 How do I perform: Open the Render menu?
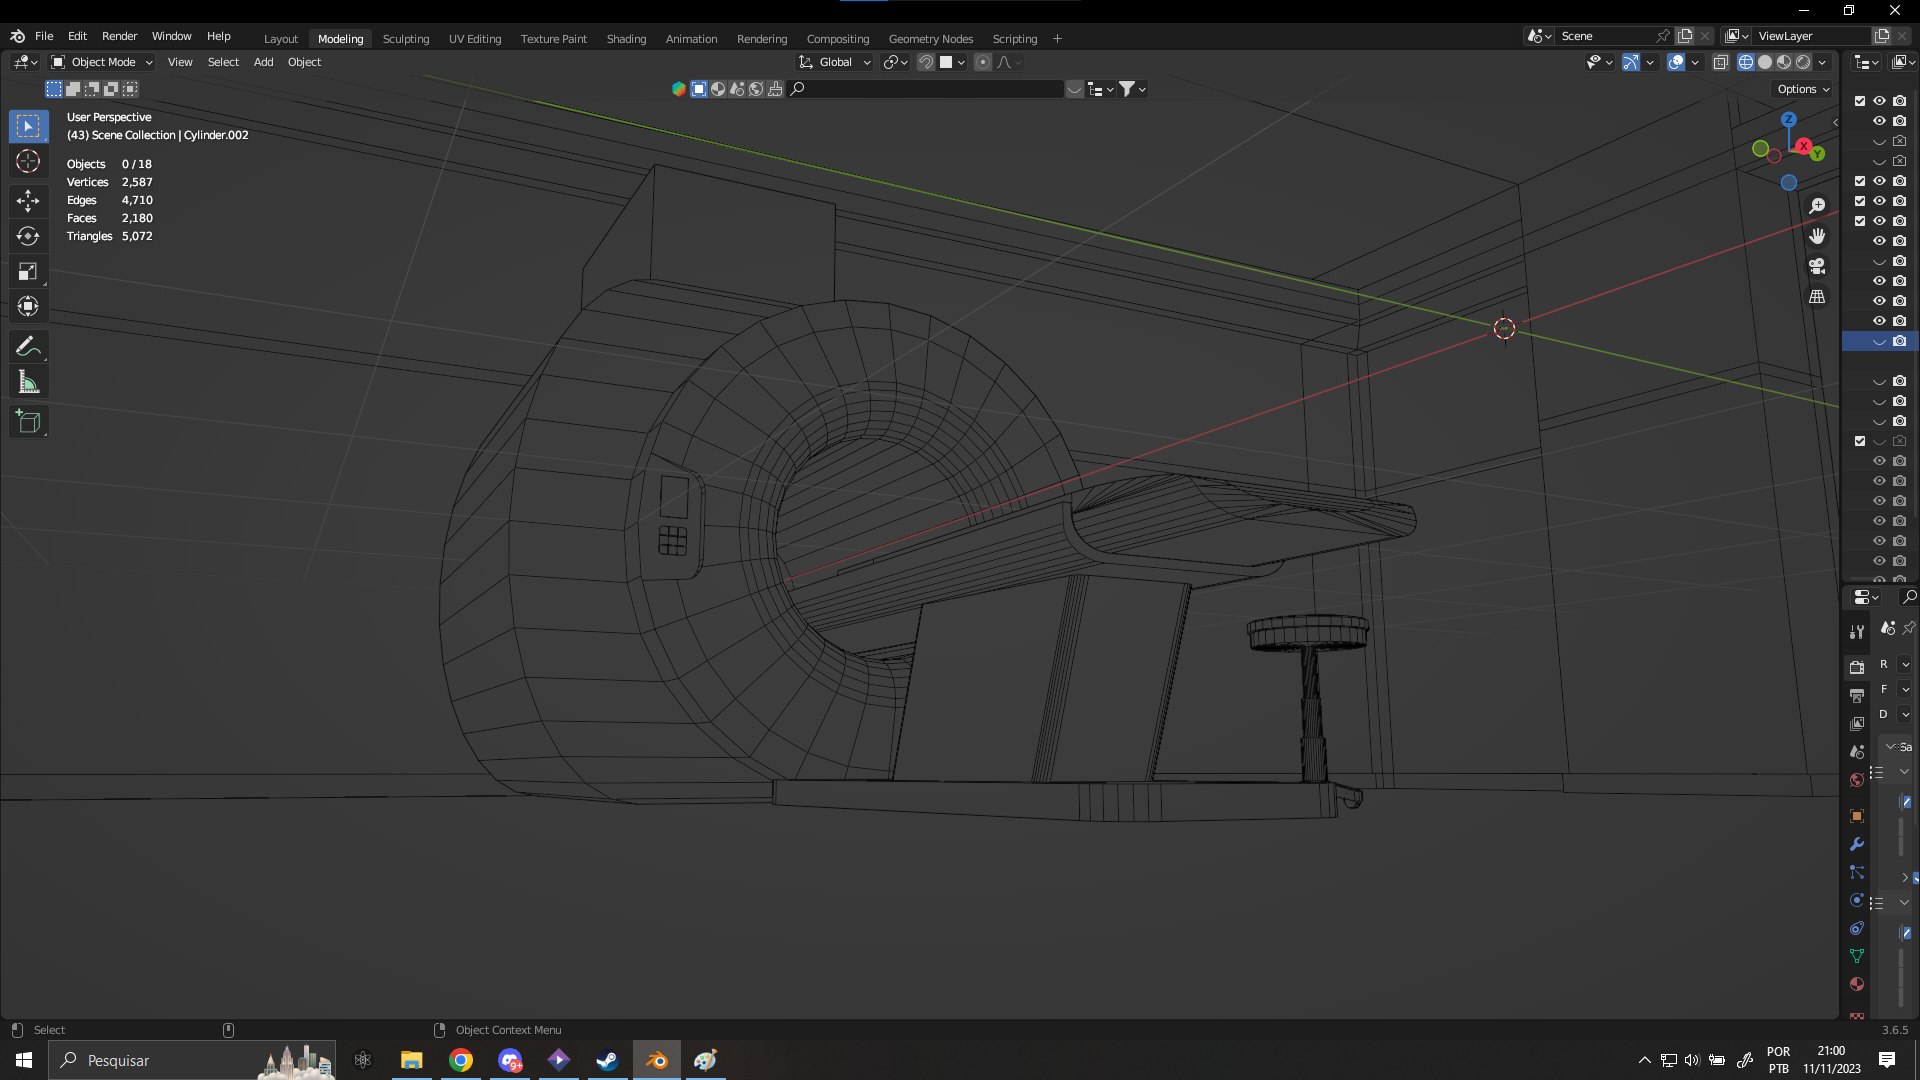pos(119,36)
